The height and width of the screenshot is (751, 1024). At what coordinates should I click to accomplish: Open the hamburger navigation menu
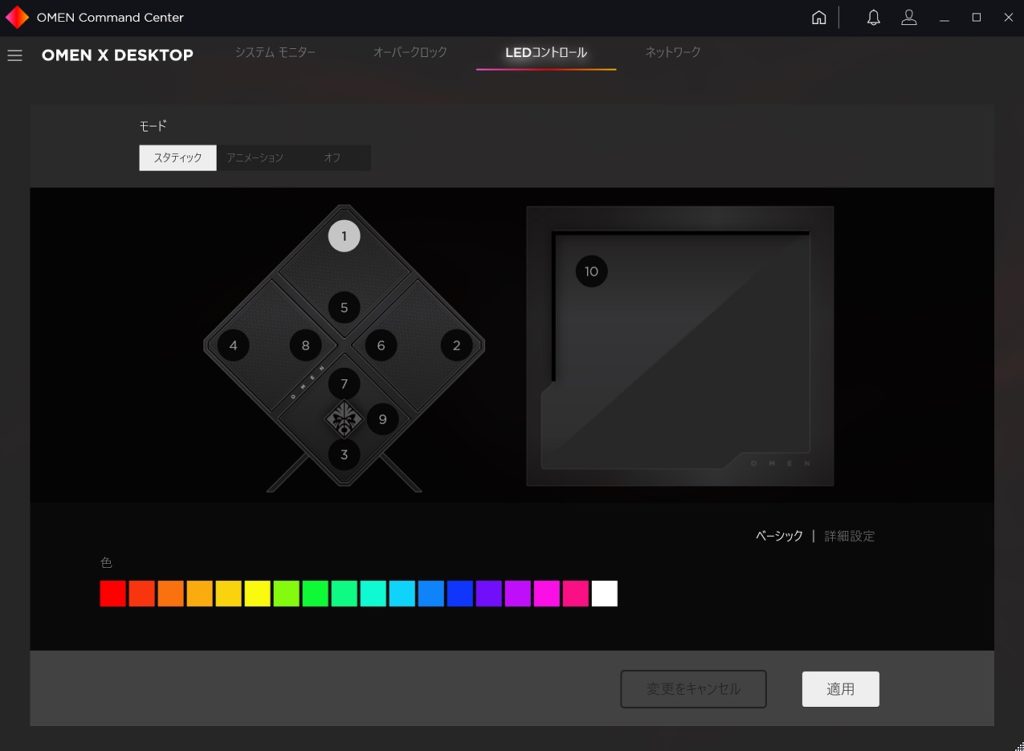click(x=15, y=56)
